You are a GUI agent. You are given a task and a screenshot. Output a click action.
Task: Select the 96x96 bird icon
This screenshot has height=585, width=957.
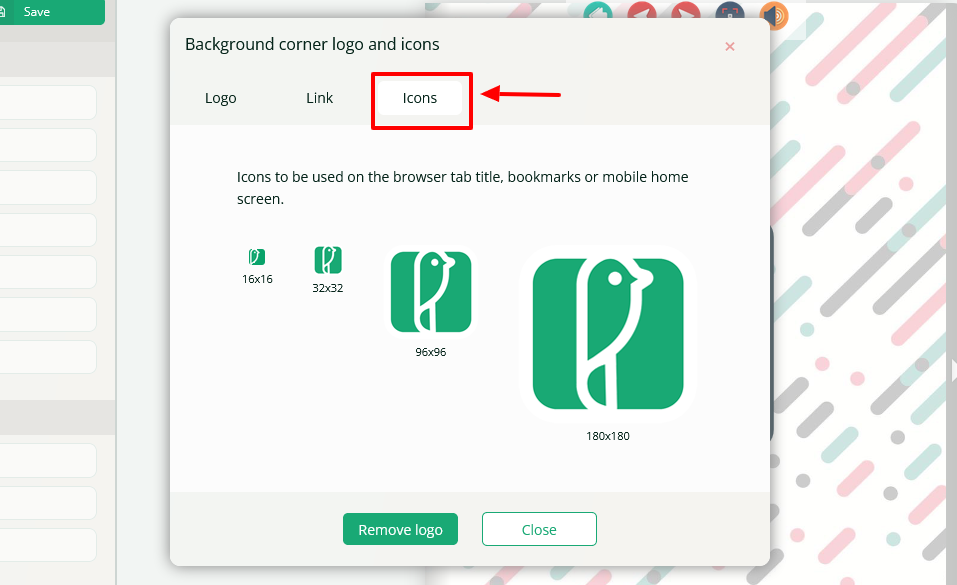(x=431, y=292)
